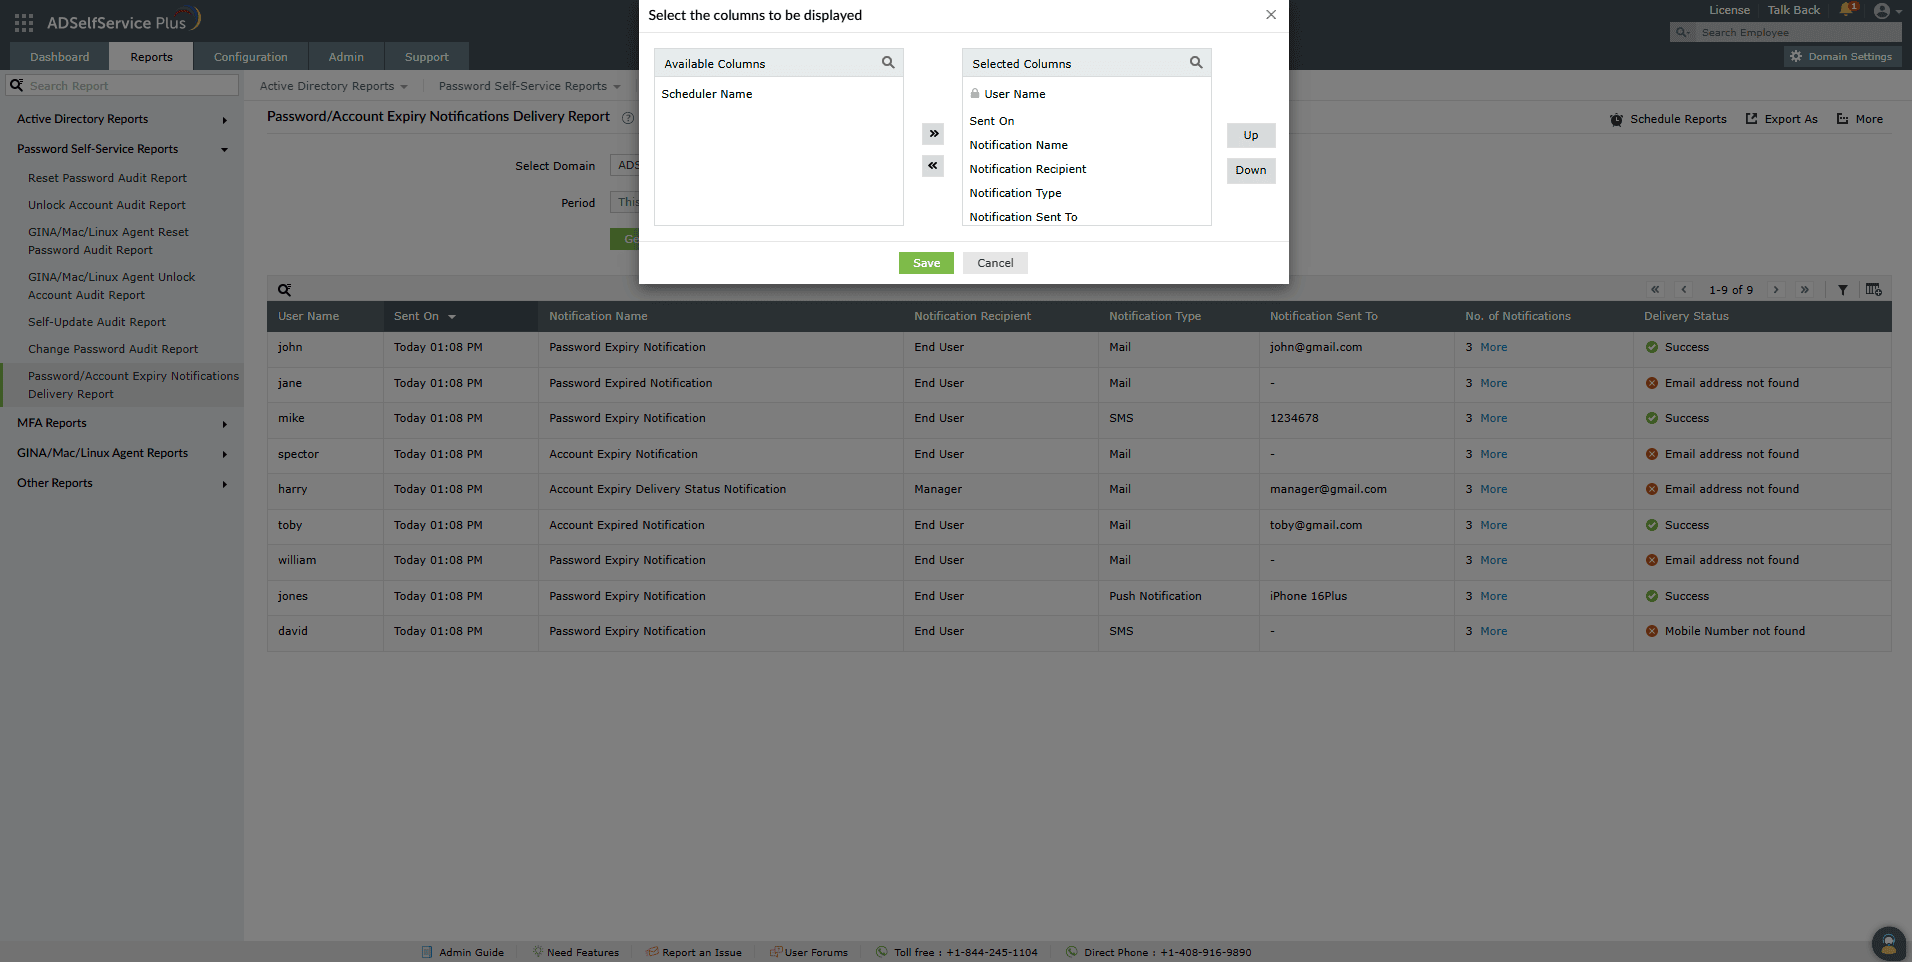
Task: Open the filter icon above the report table
Action: coord(1843,290)
